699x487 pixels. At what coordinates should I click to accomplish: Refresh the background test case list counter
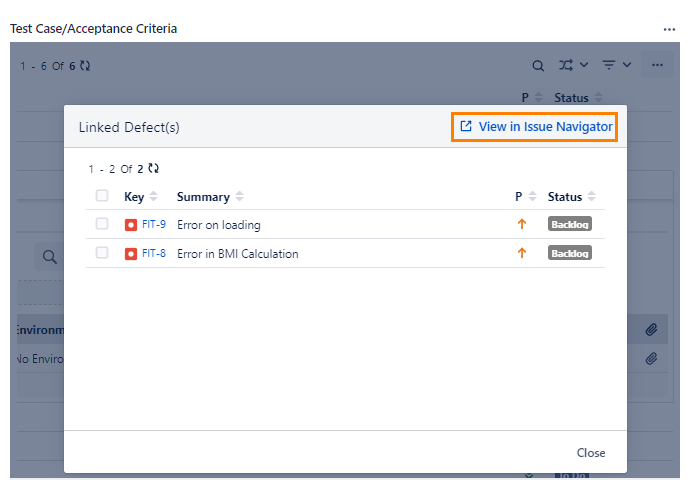tap(85, 66)
